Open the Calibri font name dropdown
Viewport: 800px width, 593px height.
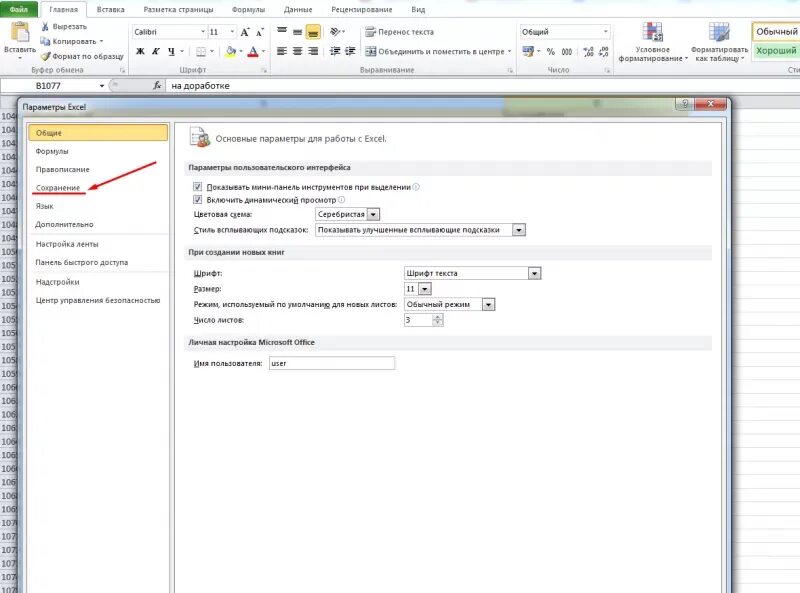pyautogui.click(x=203, y=32)
